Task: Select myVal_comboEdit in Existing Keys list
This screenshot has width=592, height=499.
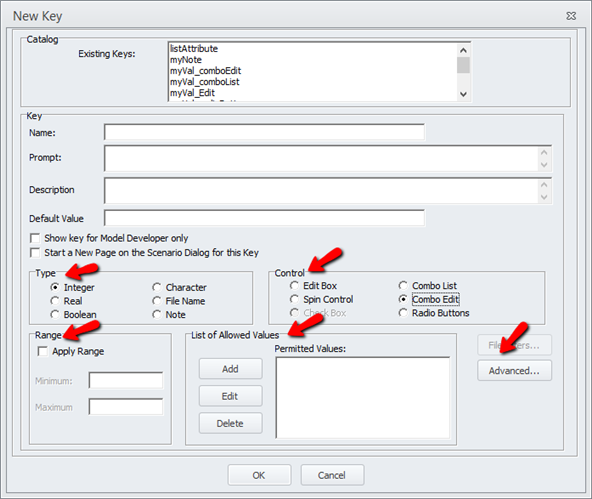Action: click(x=205, y=71)
